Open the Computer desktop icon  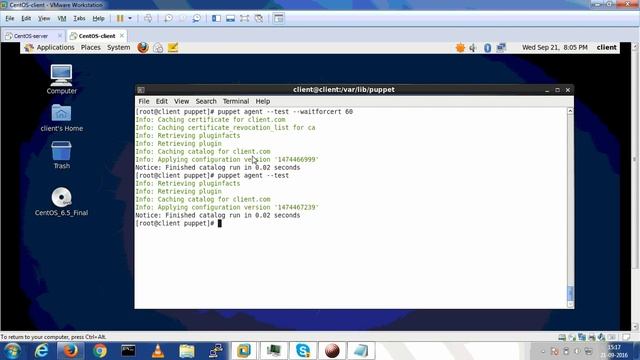coord(61,79)
